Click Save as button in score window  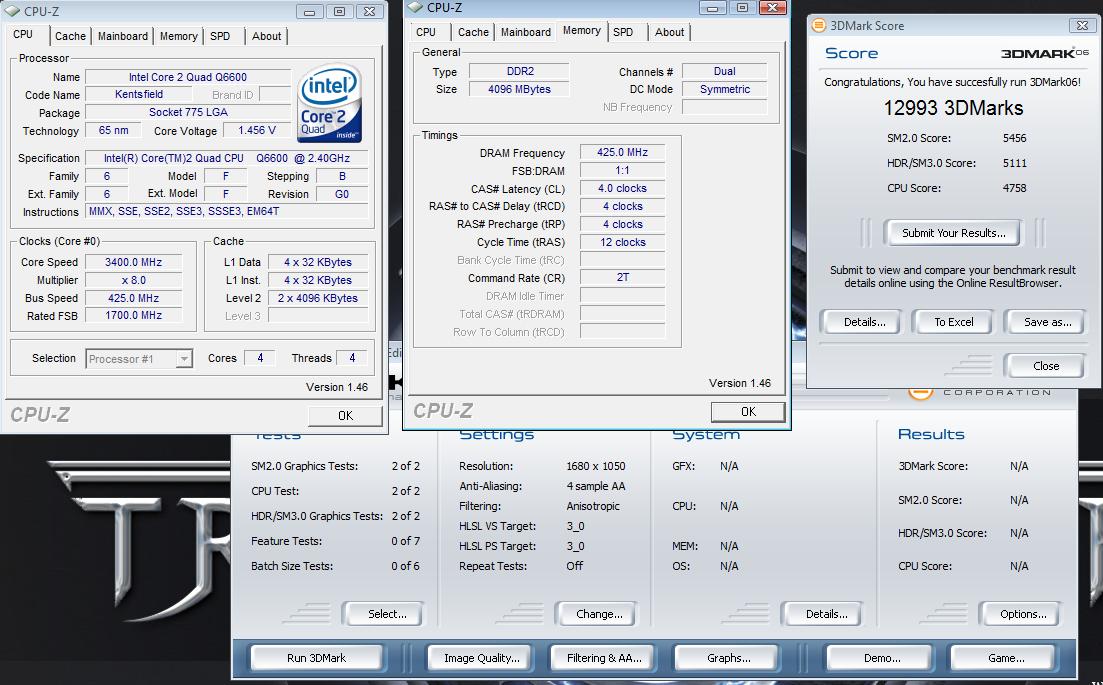(x=1047, y=322)
